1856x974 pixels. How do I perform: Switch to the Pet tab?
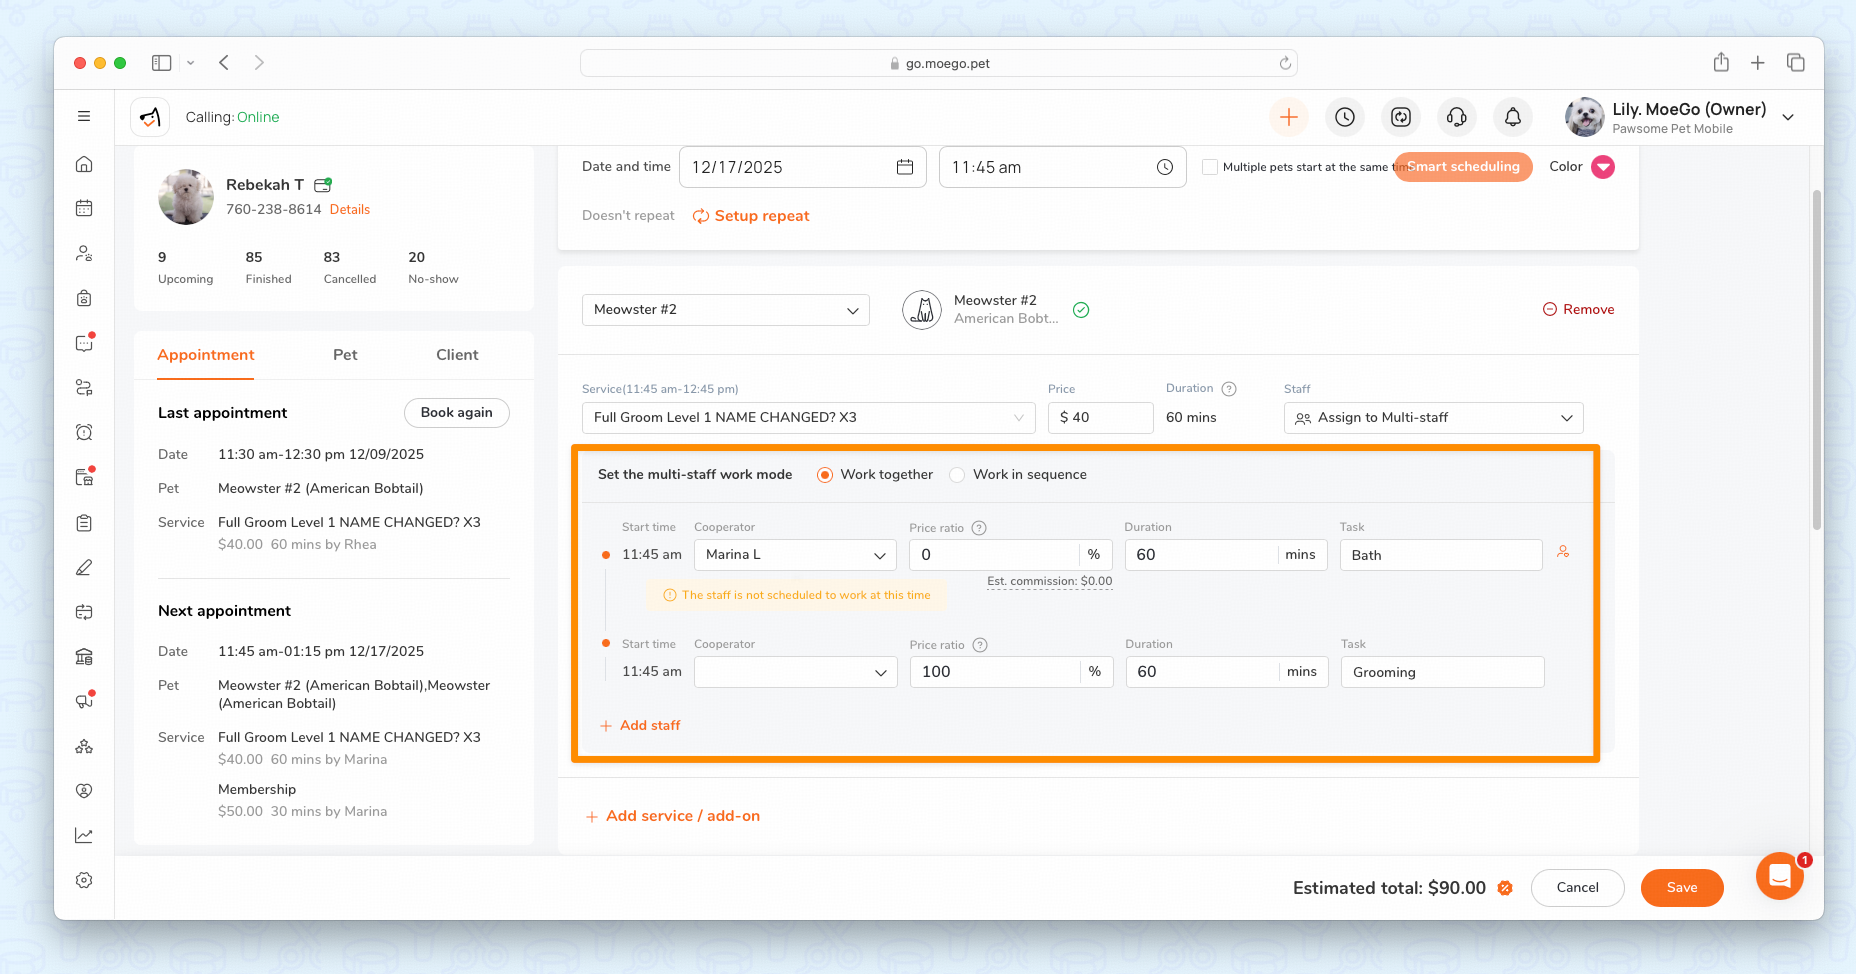pos(345,355)
